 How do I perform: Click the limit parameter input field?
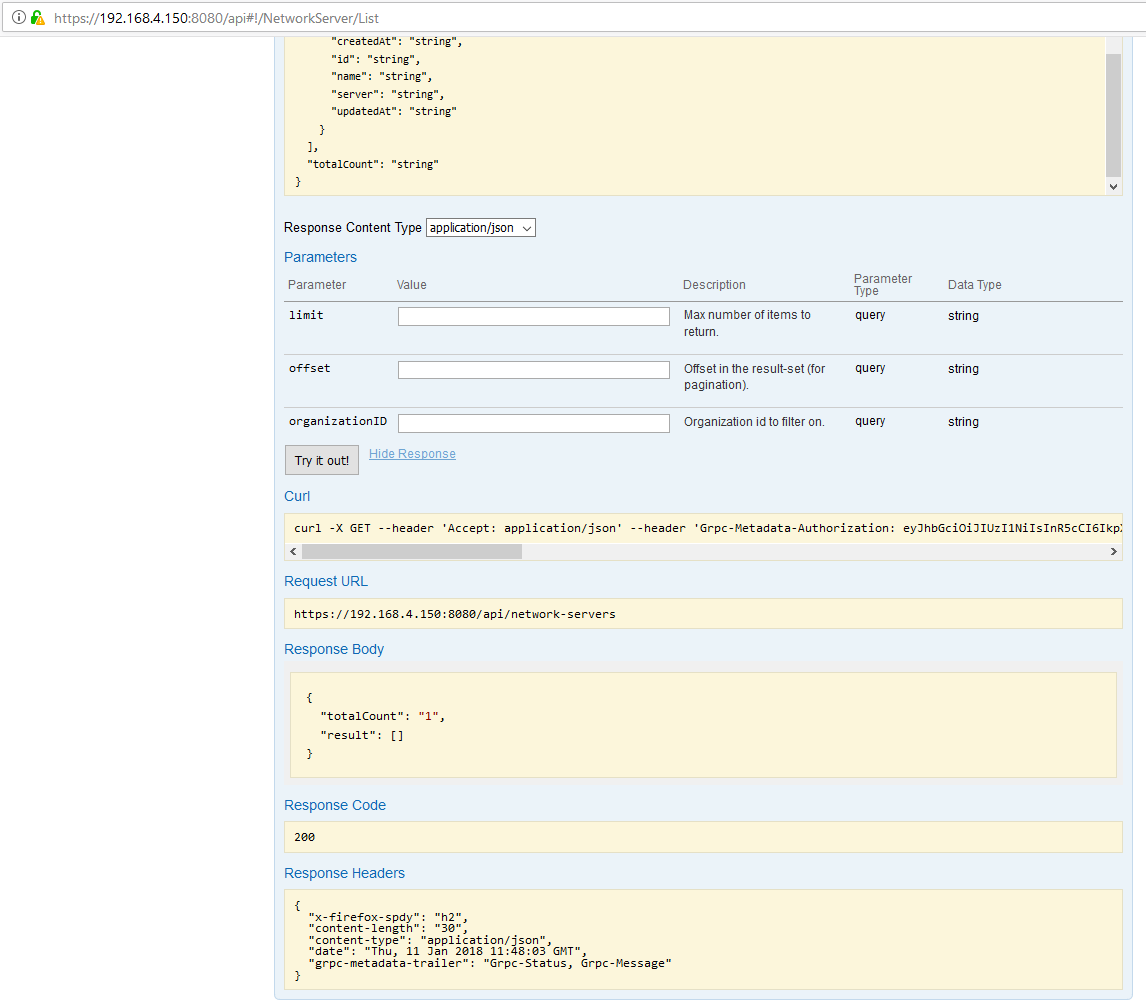click(x=534, y=316)
